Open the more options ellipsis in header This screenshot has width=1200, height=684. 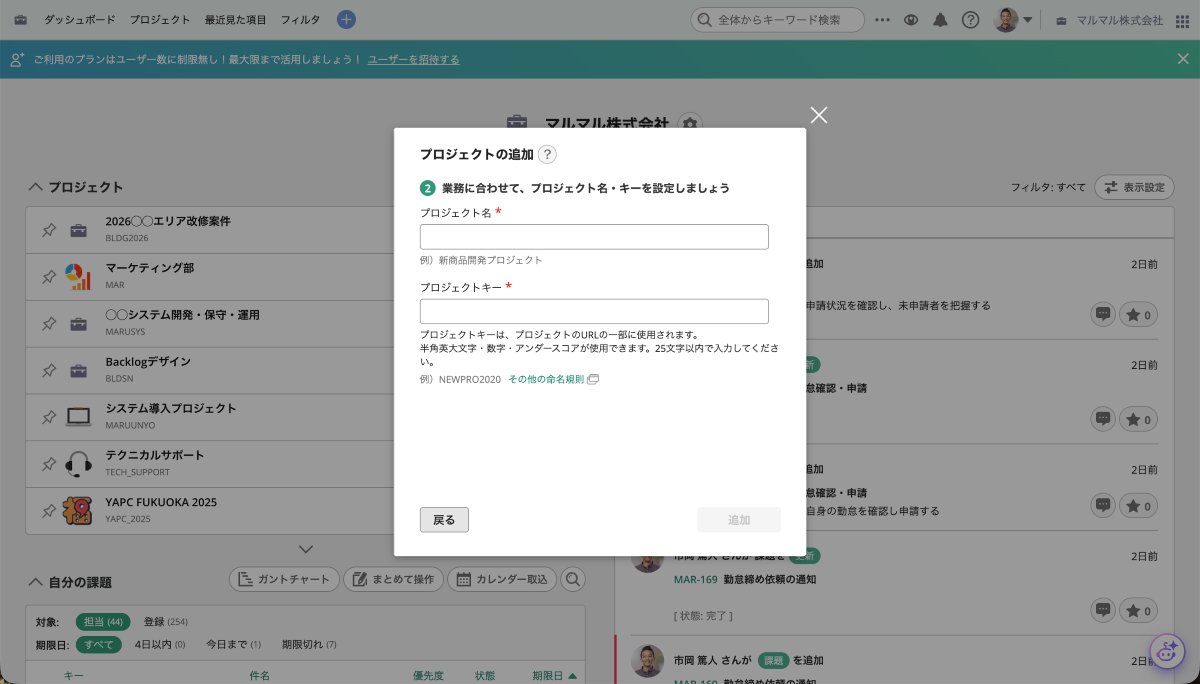[882, 20]
